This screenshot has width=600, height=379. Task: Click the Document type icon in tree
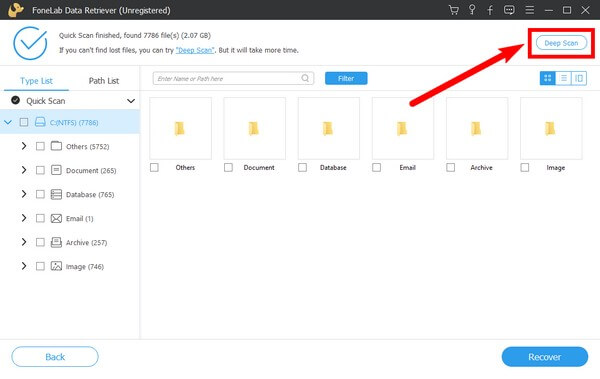tap(56, 170)
